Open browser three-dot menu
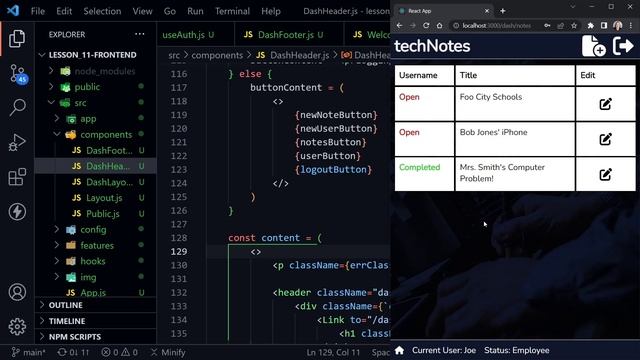Screen dimensions: 640x360 pyautogui.click(x=631, y=25)
